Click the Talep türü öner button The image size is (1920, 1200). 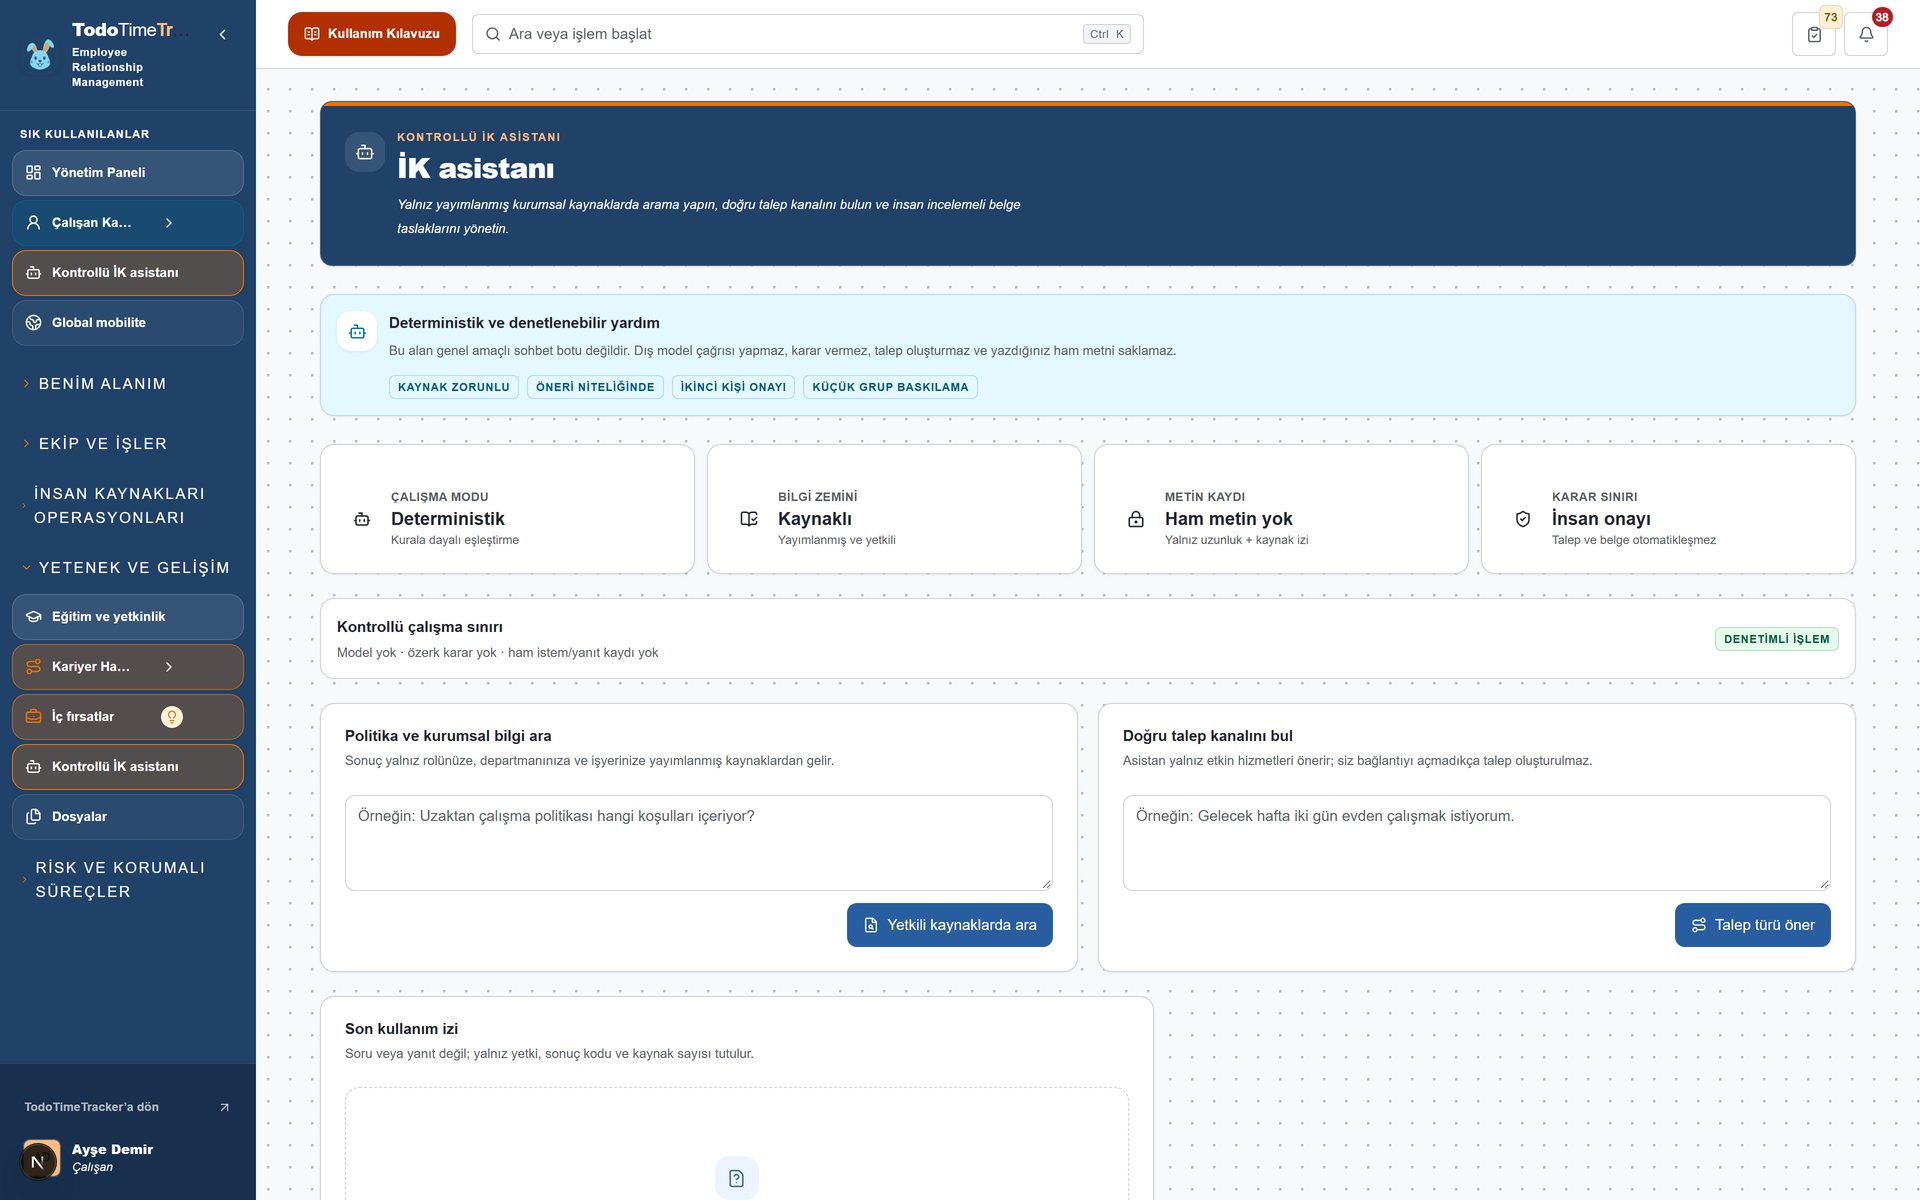click(x=1752, y=925)
